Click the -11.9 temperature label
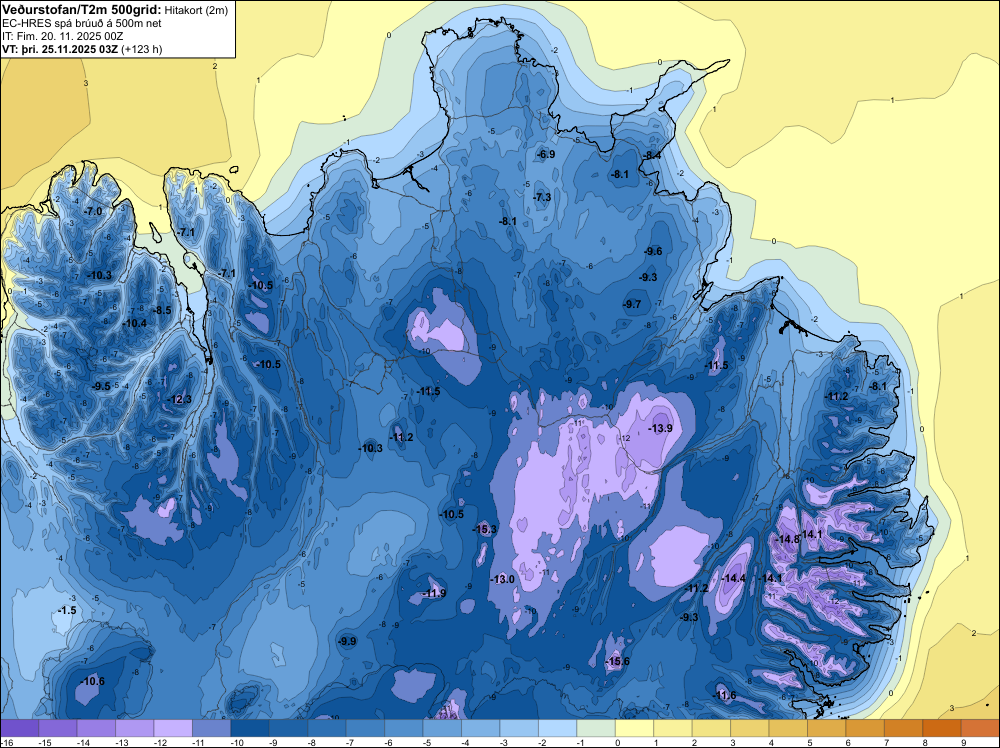The width and height of the screenshot is (1000, 748). pyautogui.click(x=434, y=593)
